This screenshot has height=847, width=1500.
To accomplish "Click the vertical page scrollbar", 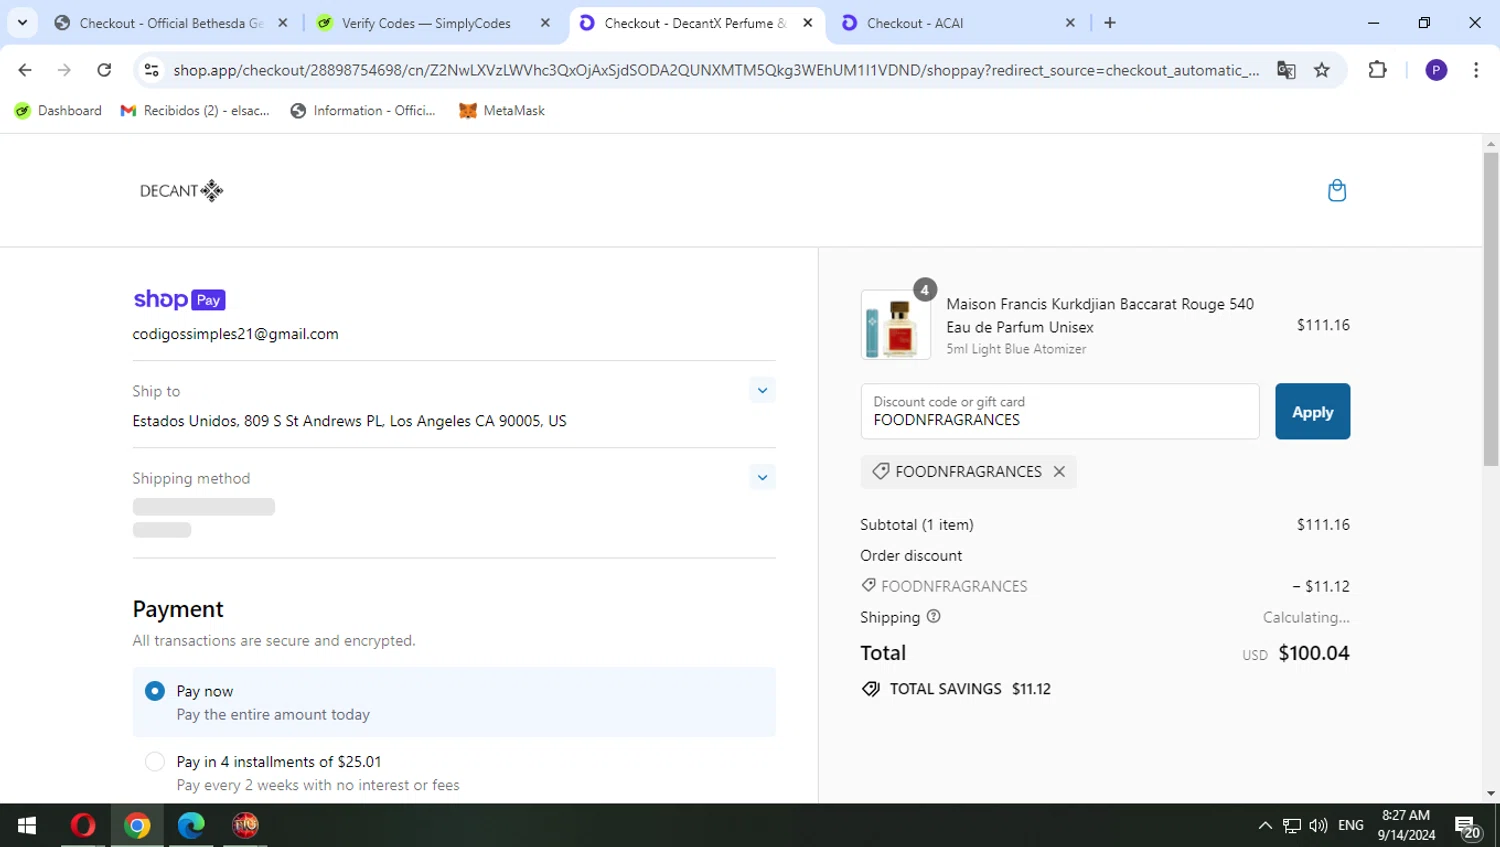I will click(x=1491, y=310).
